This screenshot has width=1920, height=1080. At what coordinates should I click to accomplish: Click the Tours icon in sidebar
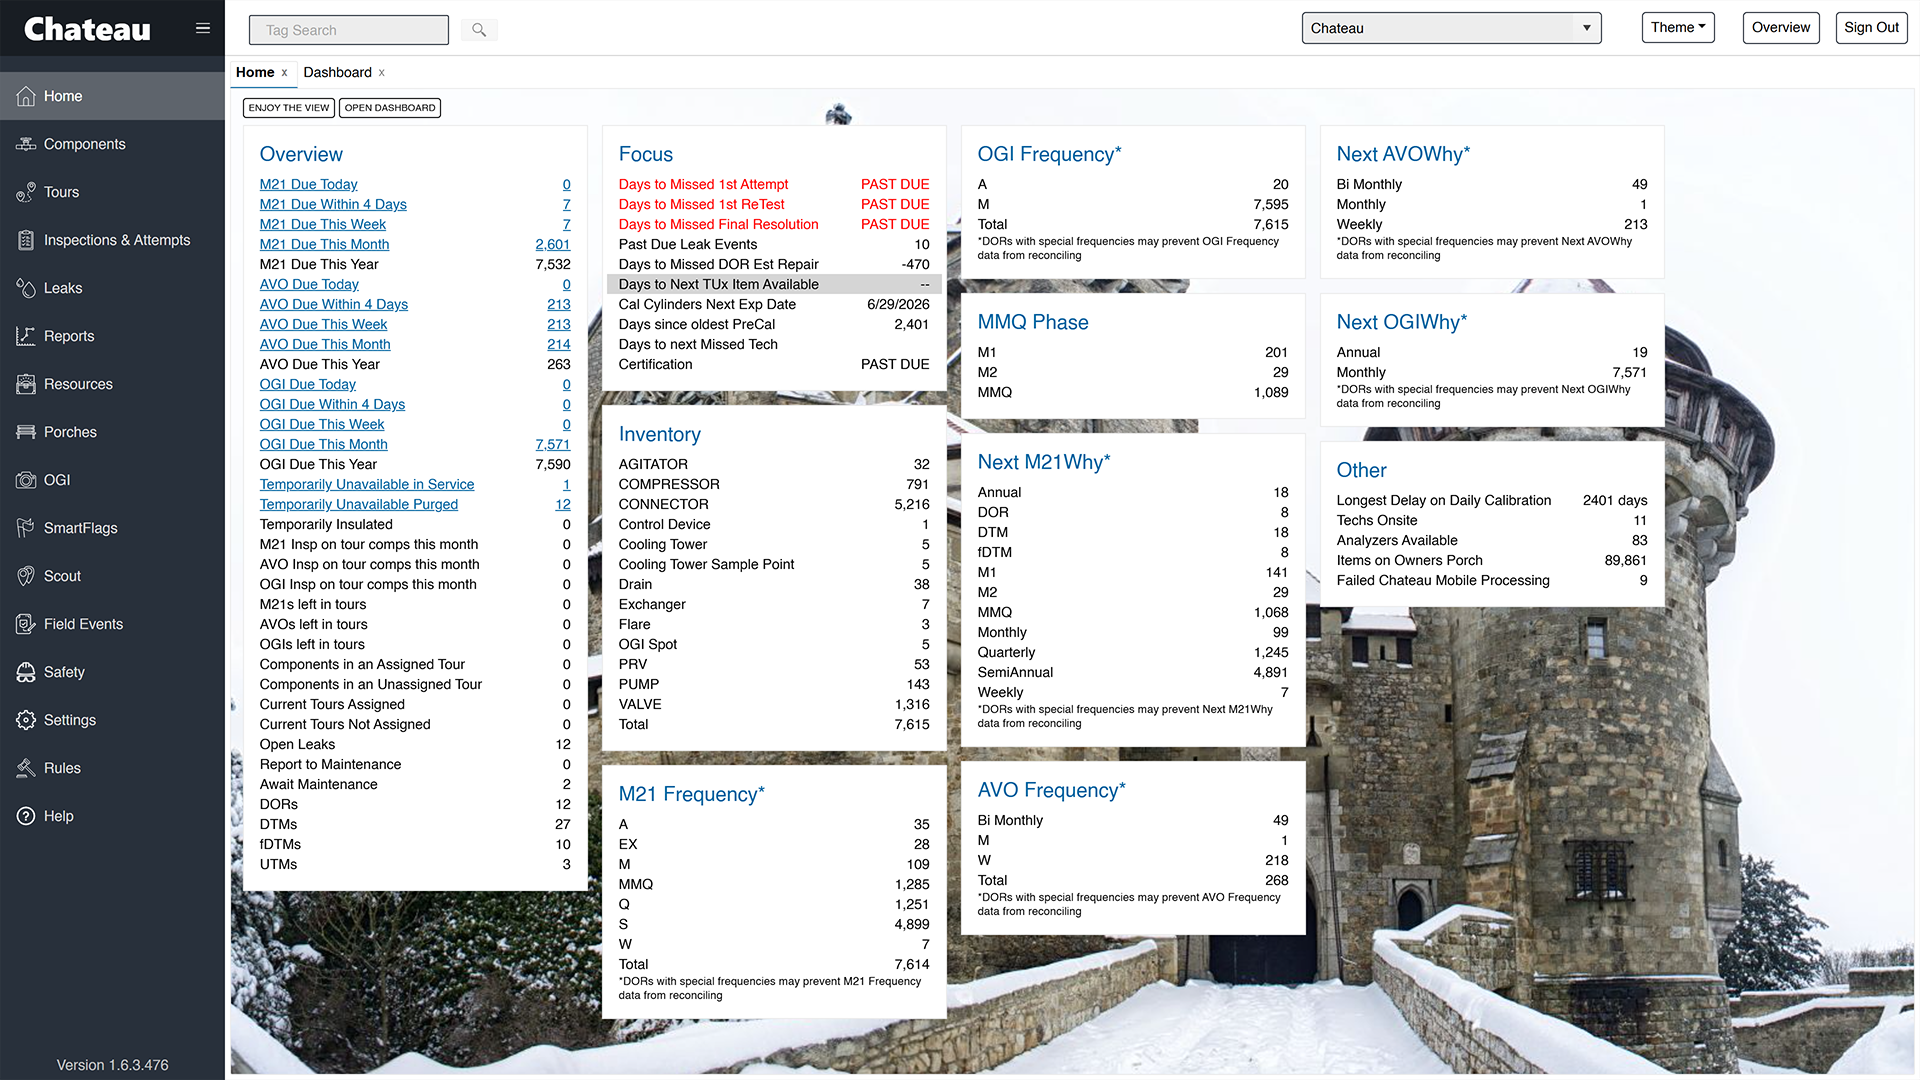(x=26, y=192)
